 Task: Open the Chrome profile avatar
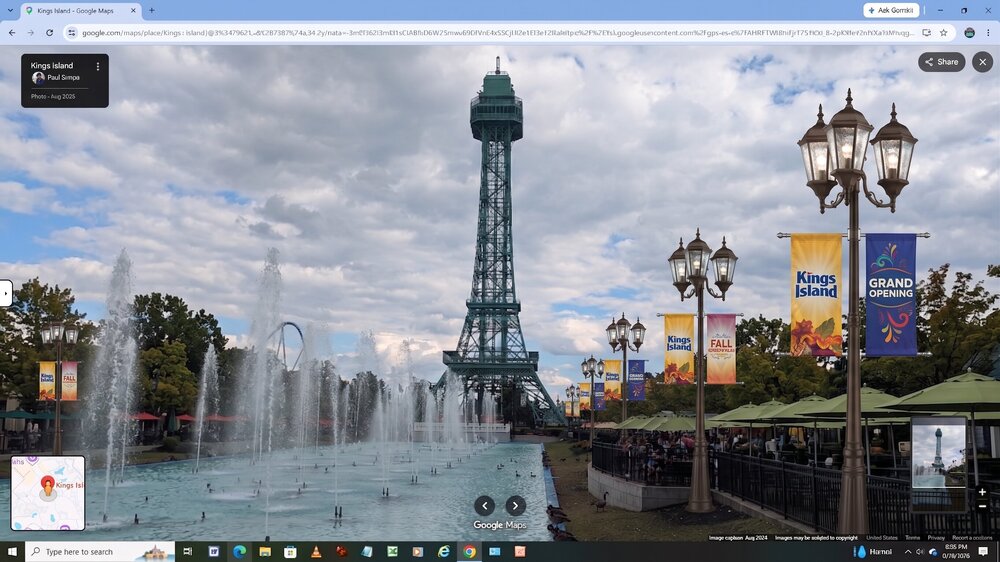click(x=969, y=33)
